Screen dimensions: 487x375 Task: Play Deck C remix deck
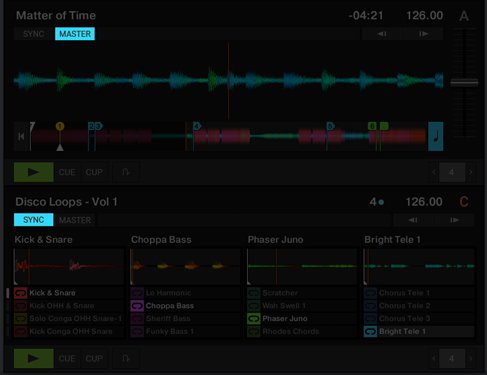pyautogui.click(x=34, y=359)
